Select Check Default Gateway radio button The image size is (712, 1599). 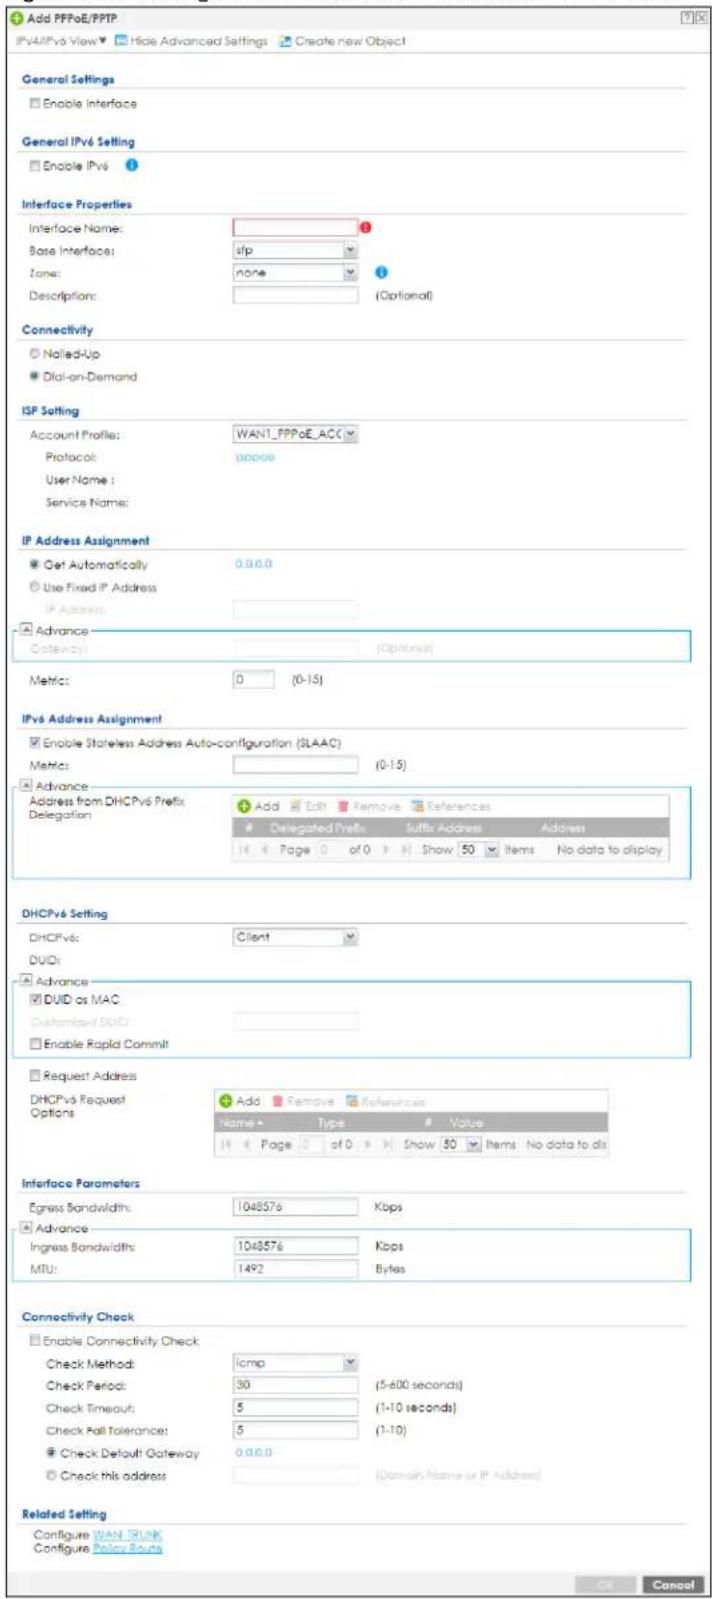pos(50,1453)
